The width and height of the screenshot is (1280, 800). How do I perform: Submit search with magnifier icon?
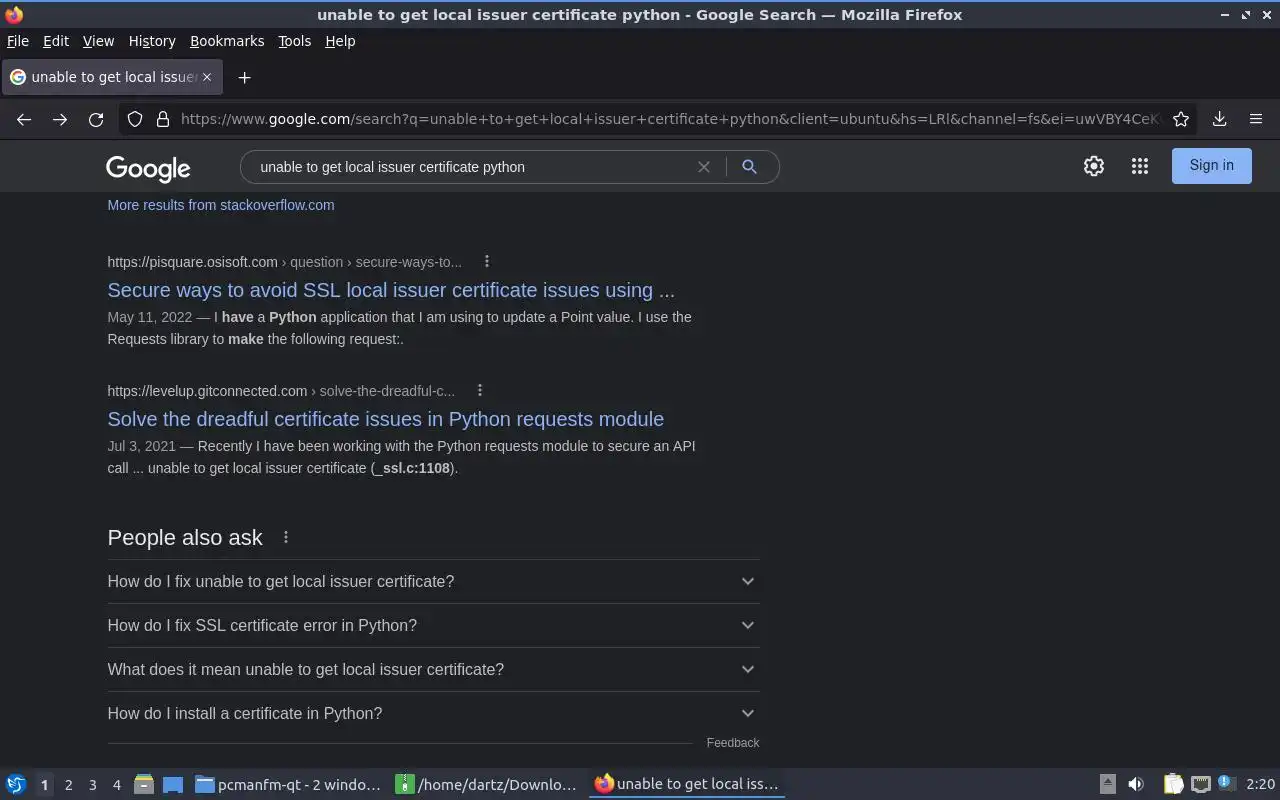click(749, 167)
